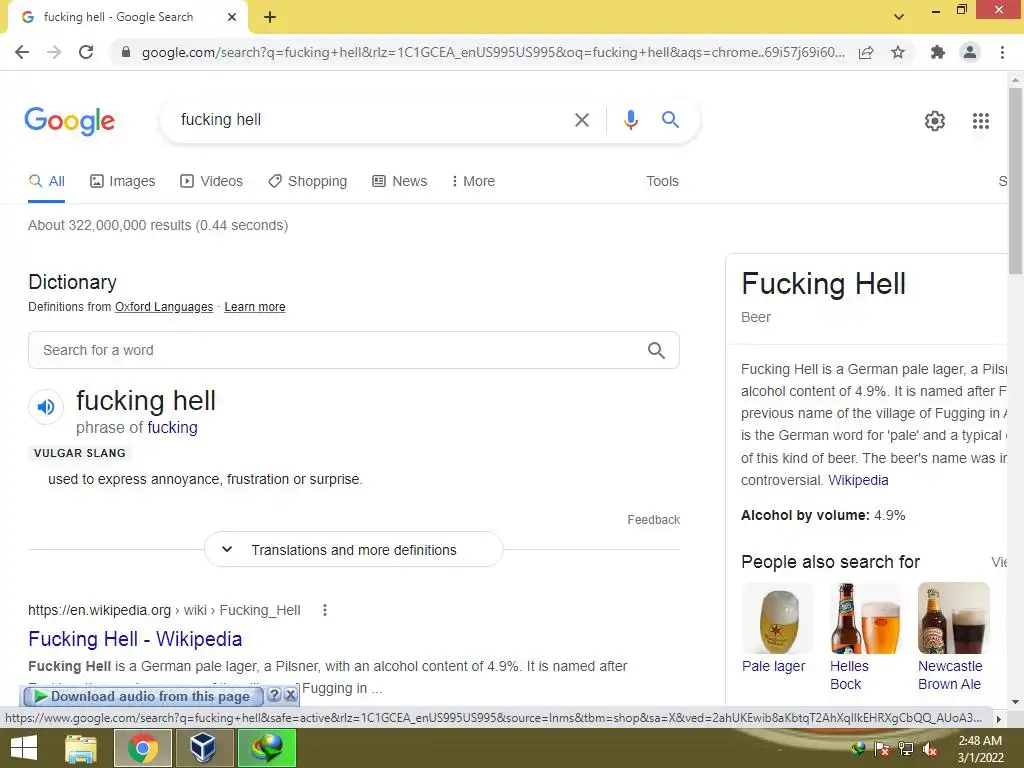Click the Google logo
The image size is (1024, 768).
(x=69, y=121)
